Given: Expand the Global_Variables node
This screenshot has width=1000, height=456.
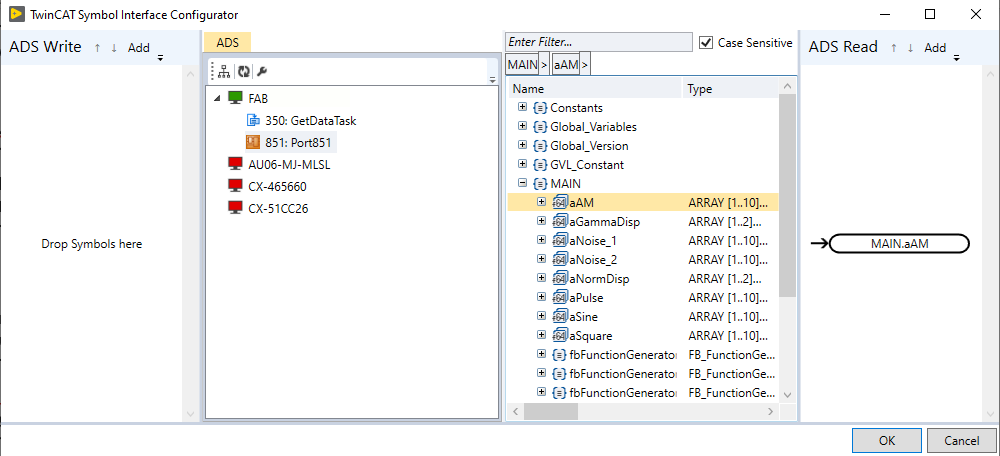Looking at the screenshot, I should pyautogui.click(x=522, y=127).
